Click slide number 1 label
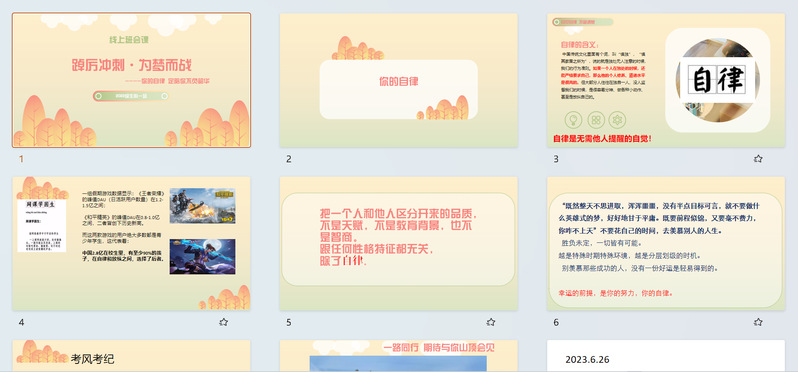The image size is (798, 372). (21, 159)
